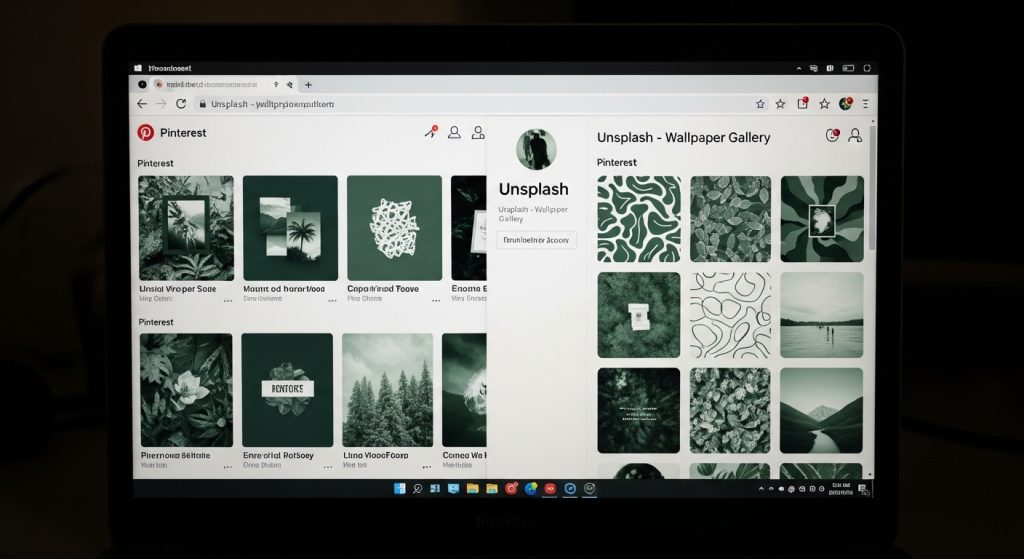Click the Unsial Vlroper Sode pin title
The height and width of the screenshot is (559, 1024).
coord(178,289)
